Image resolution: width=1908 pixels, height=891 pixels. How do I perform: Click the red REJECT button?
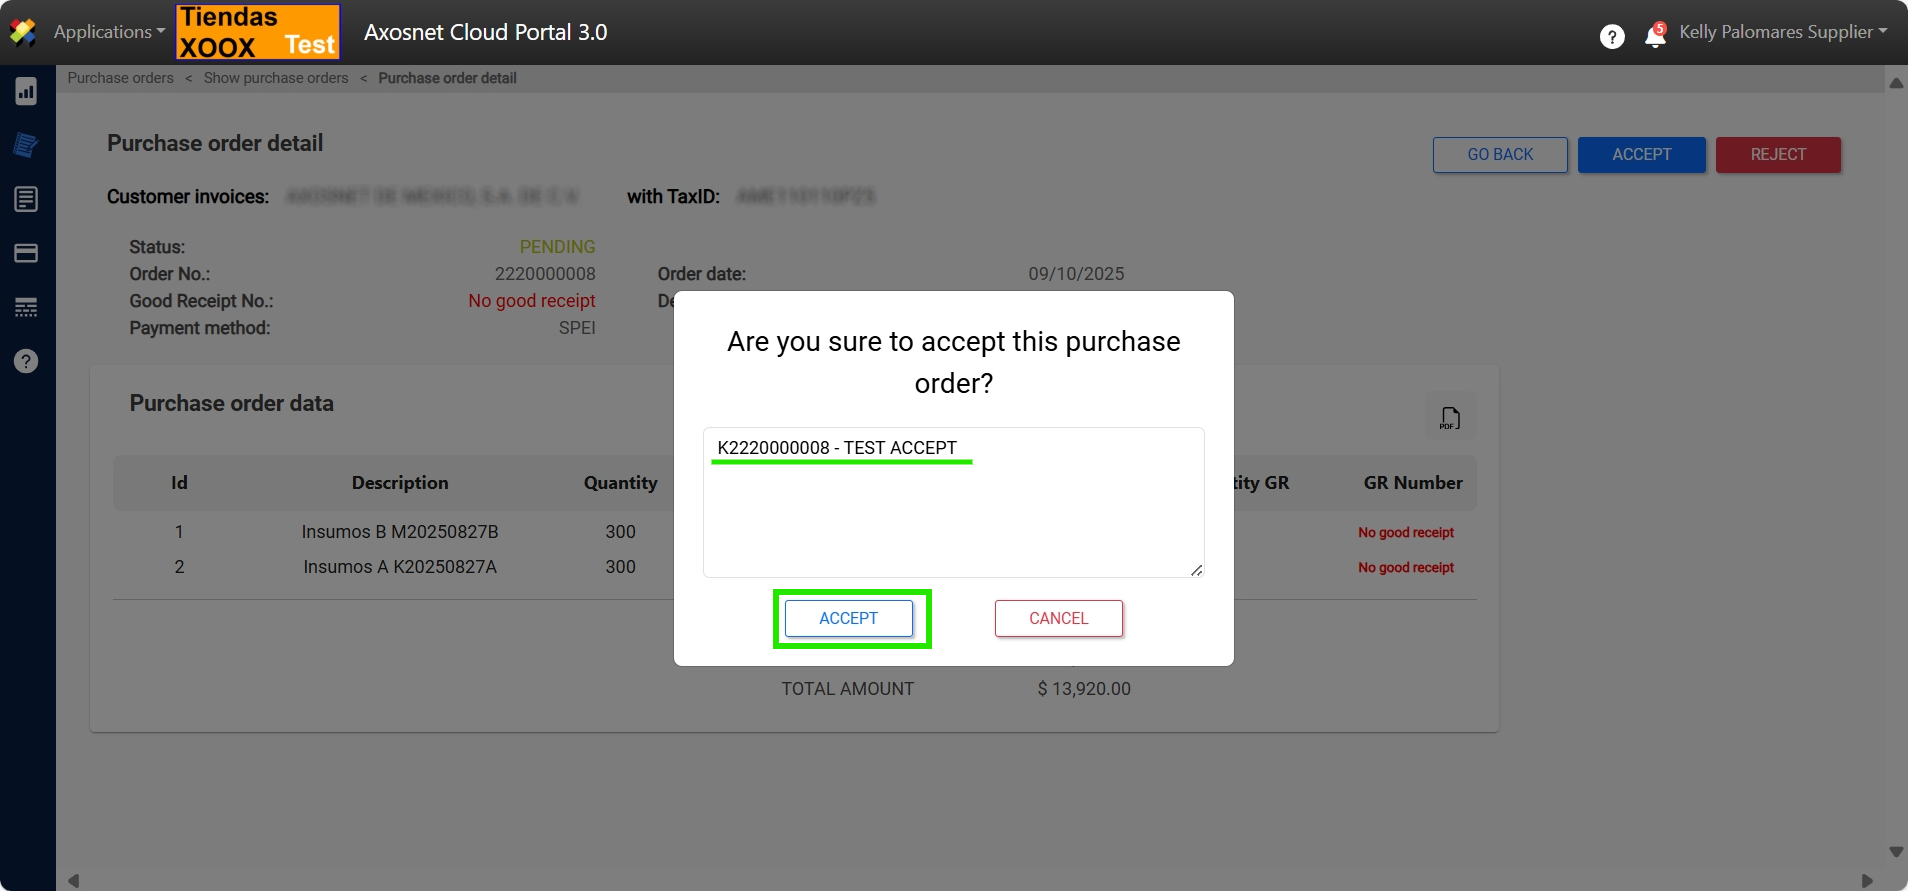click(x=1777, y=155)
